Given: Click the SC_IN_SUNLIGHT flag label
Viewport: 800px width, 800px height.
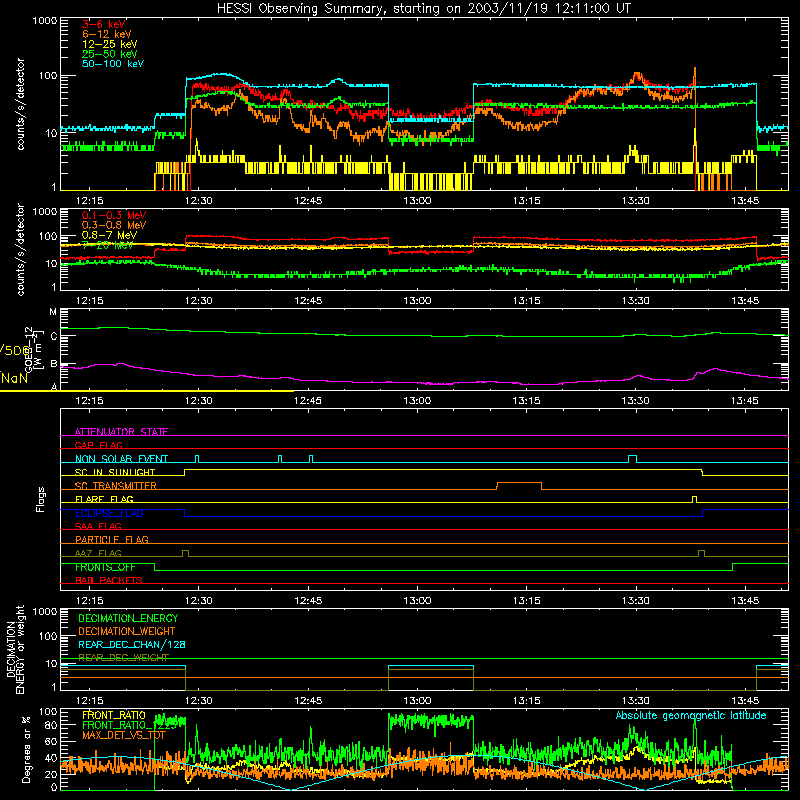Looking at the screenshot, I should point(115,472).
